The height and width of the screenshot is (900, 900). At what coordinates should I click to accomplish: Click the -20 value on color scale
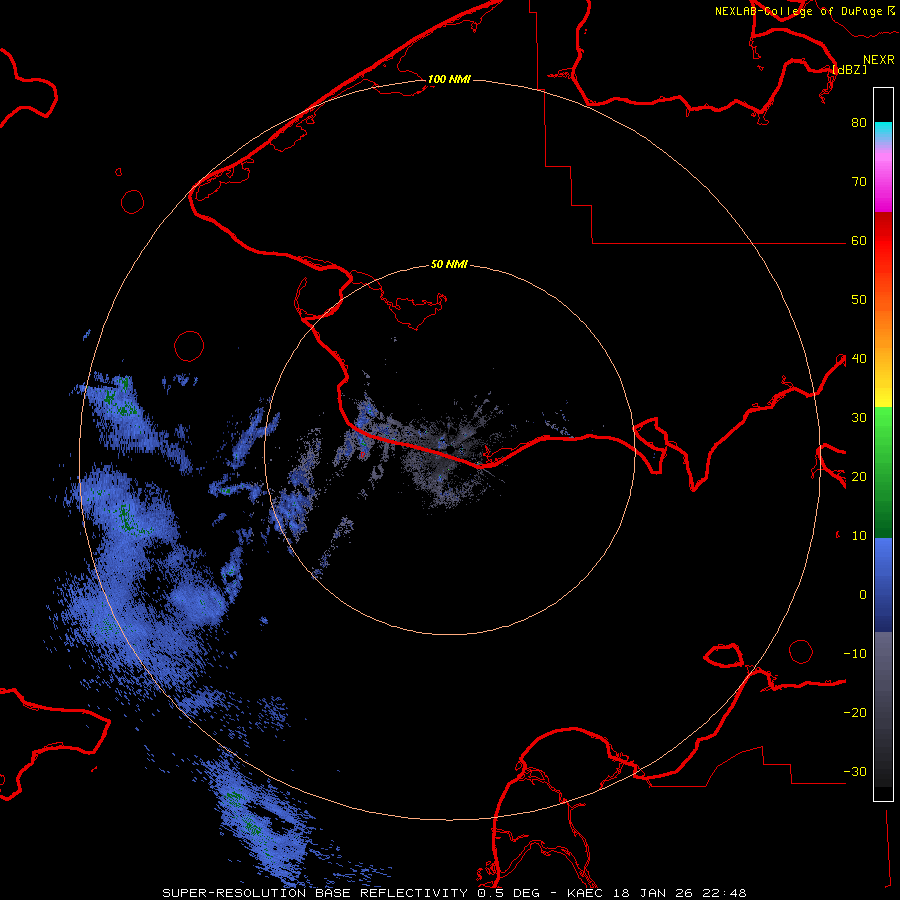pos(855,713)
